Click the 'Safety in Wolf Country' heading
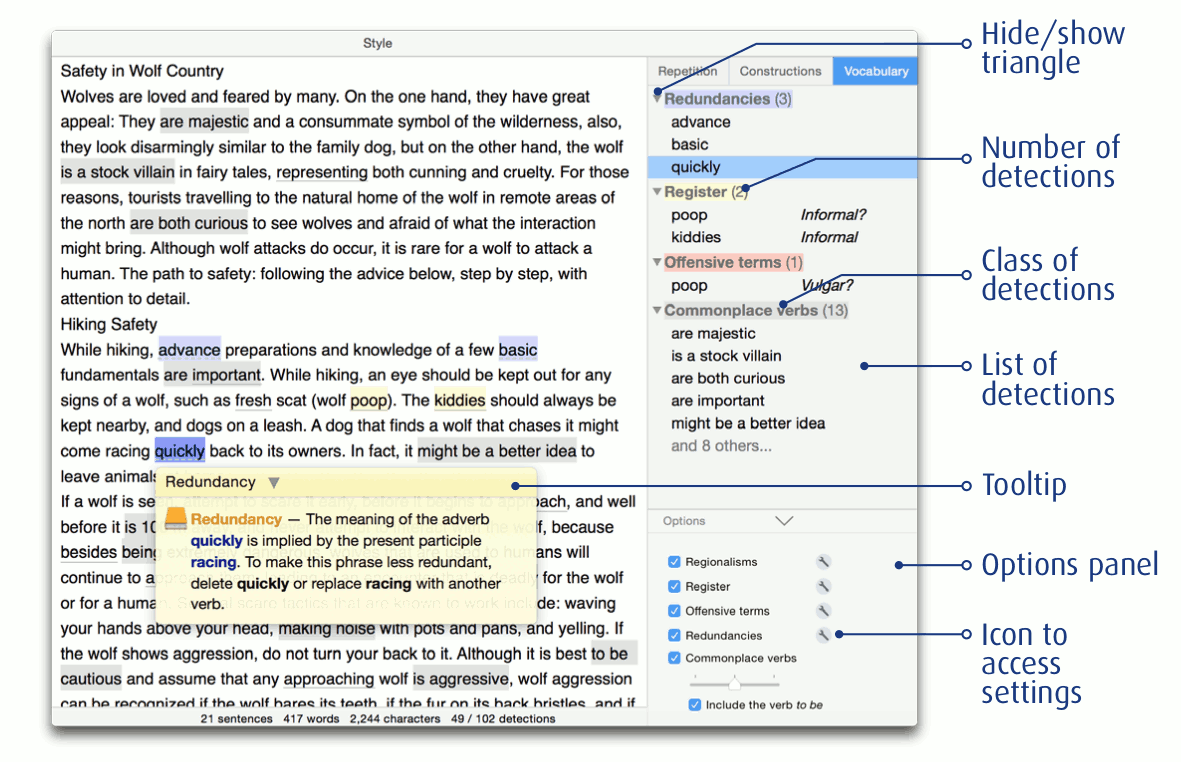Viewport: 1181px width, 762px height. (142, 71)
